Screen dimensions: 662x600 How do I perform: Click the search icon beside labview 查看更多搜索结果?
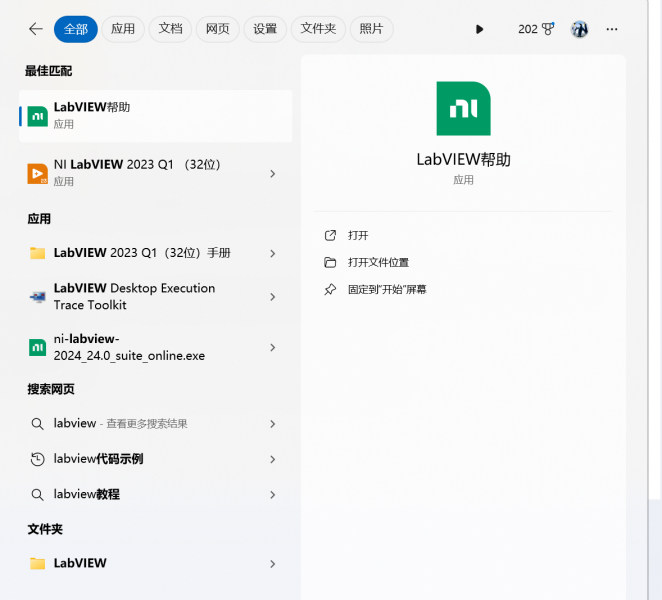coord(38,424)
